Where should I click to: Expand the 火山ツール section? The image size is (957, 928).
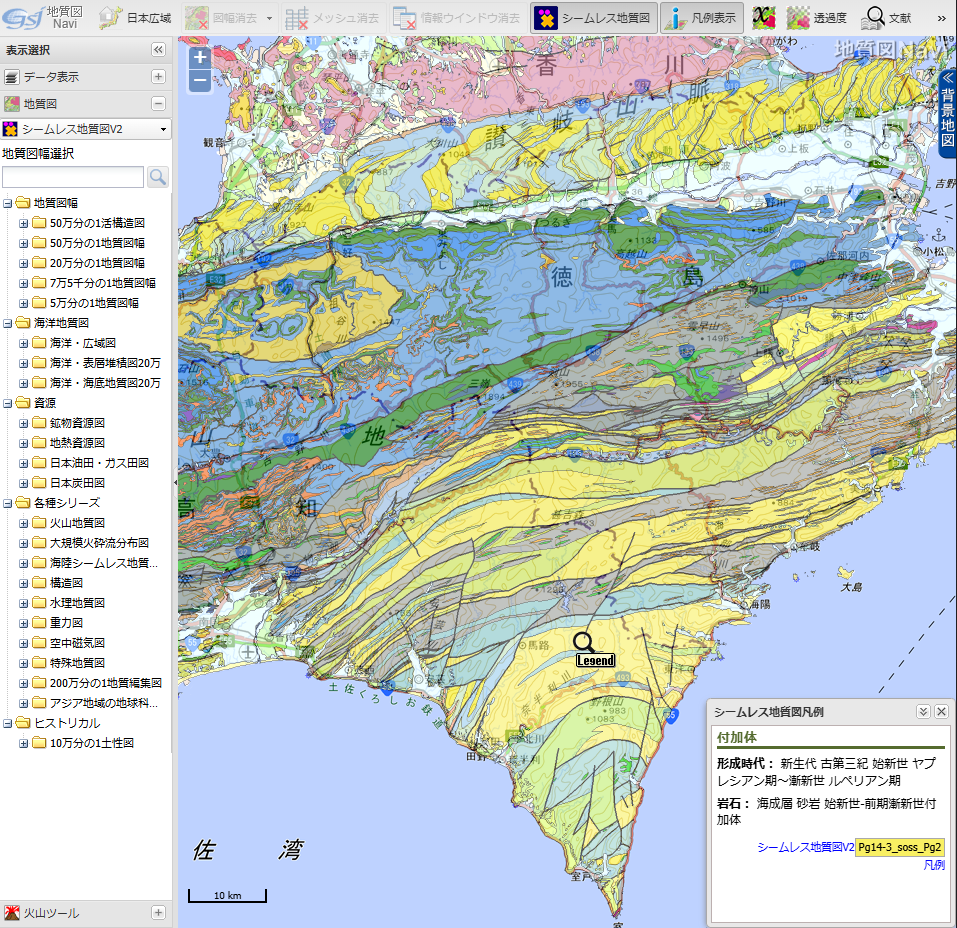click(158, 912)
